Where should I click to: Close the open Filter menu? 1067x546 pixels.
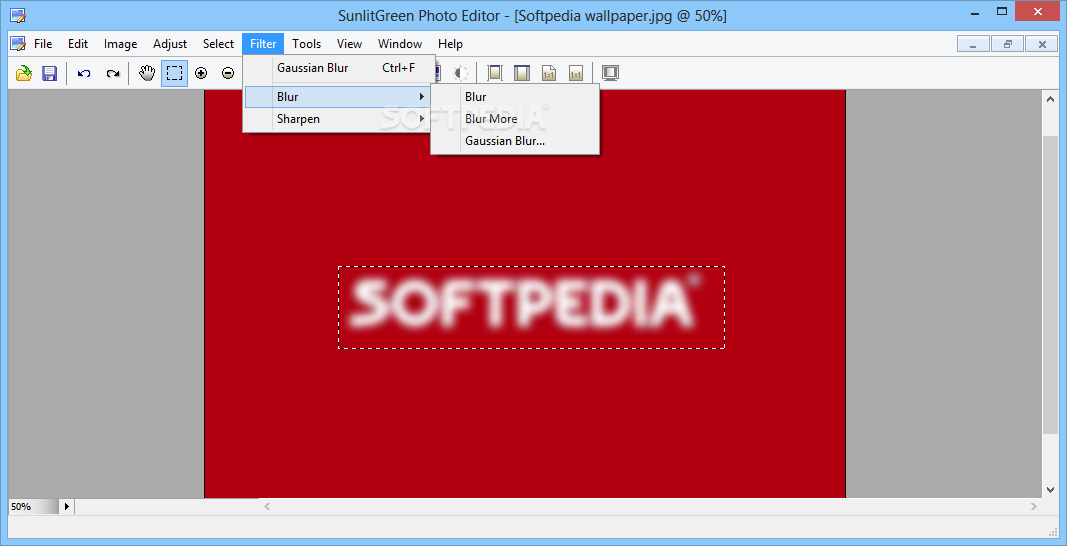click(x=263, y=44)
